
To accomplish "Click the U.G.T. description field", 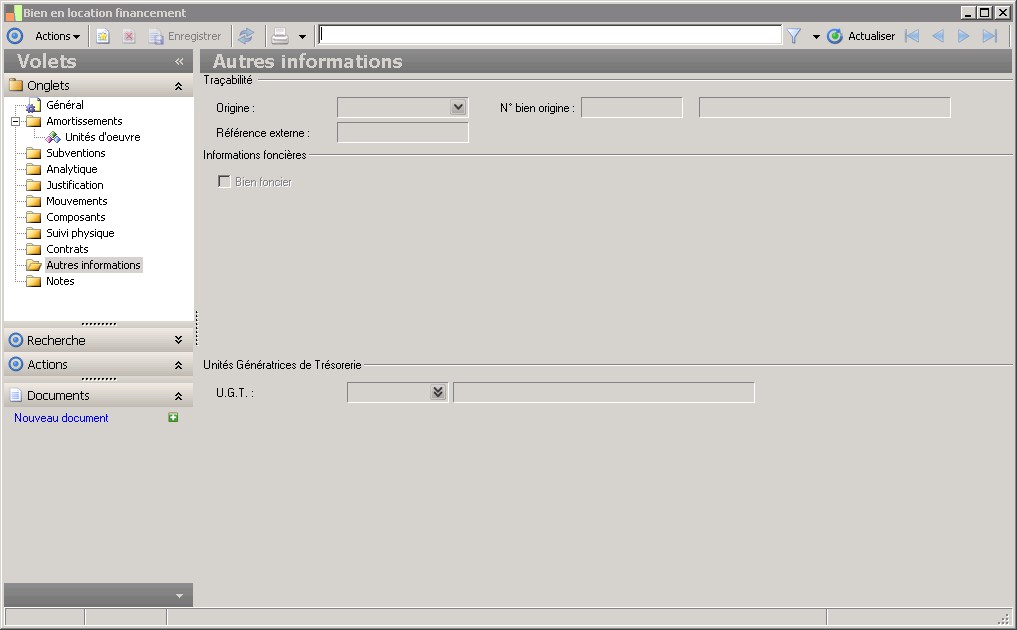I will click(x=604, y=393).
